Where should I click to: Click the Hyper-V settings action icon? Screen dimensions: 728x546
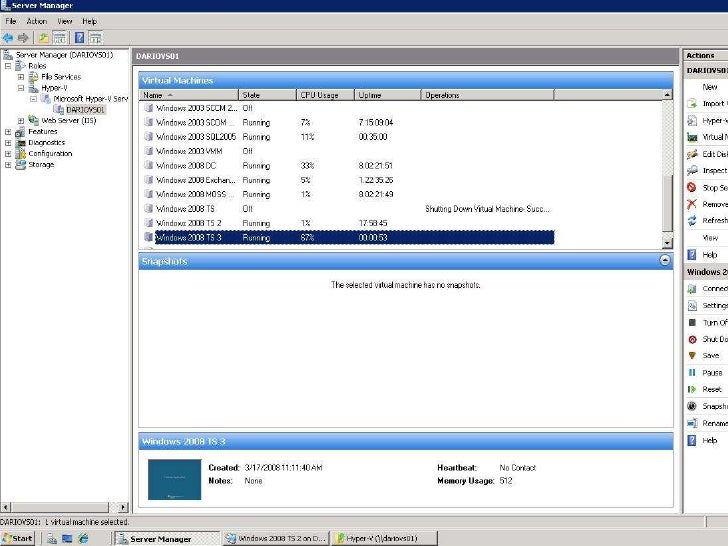[692, 121]
